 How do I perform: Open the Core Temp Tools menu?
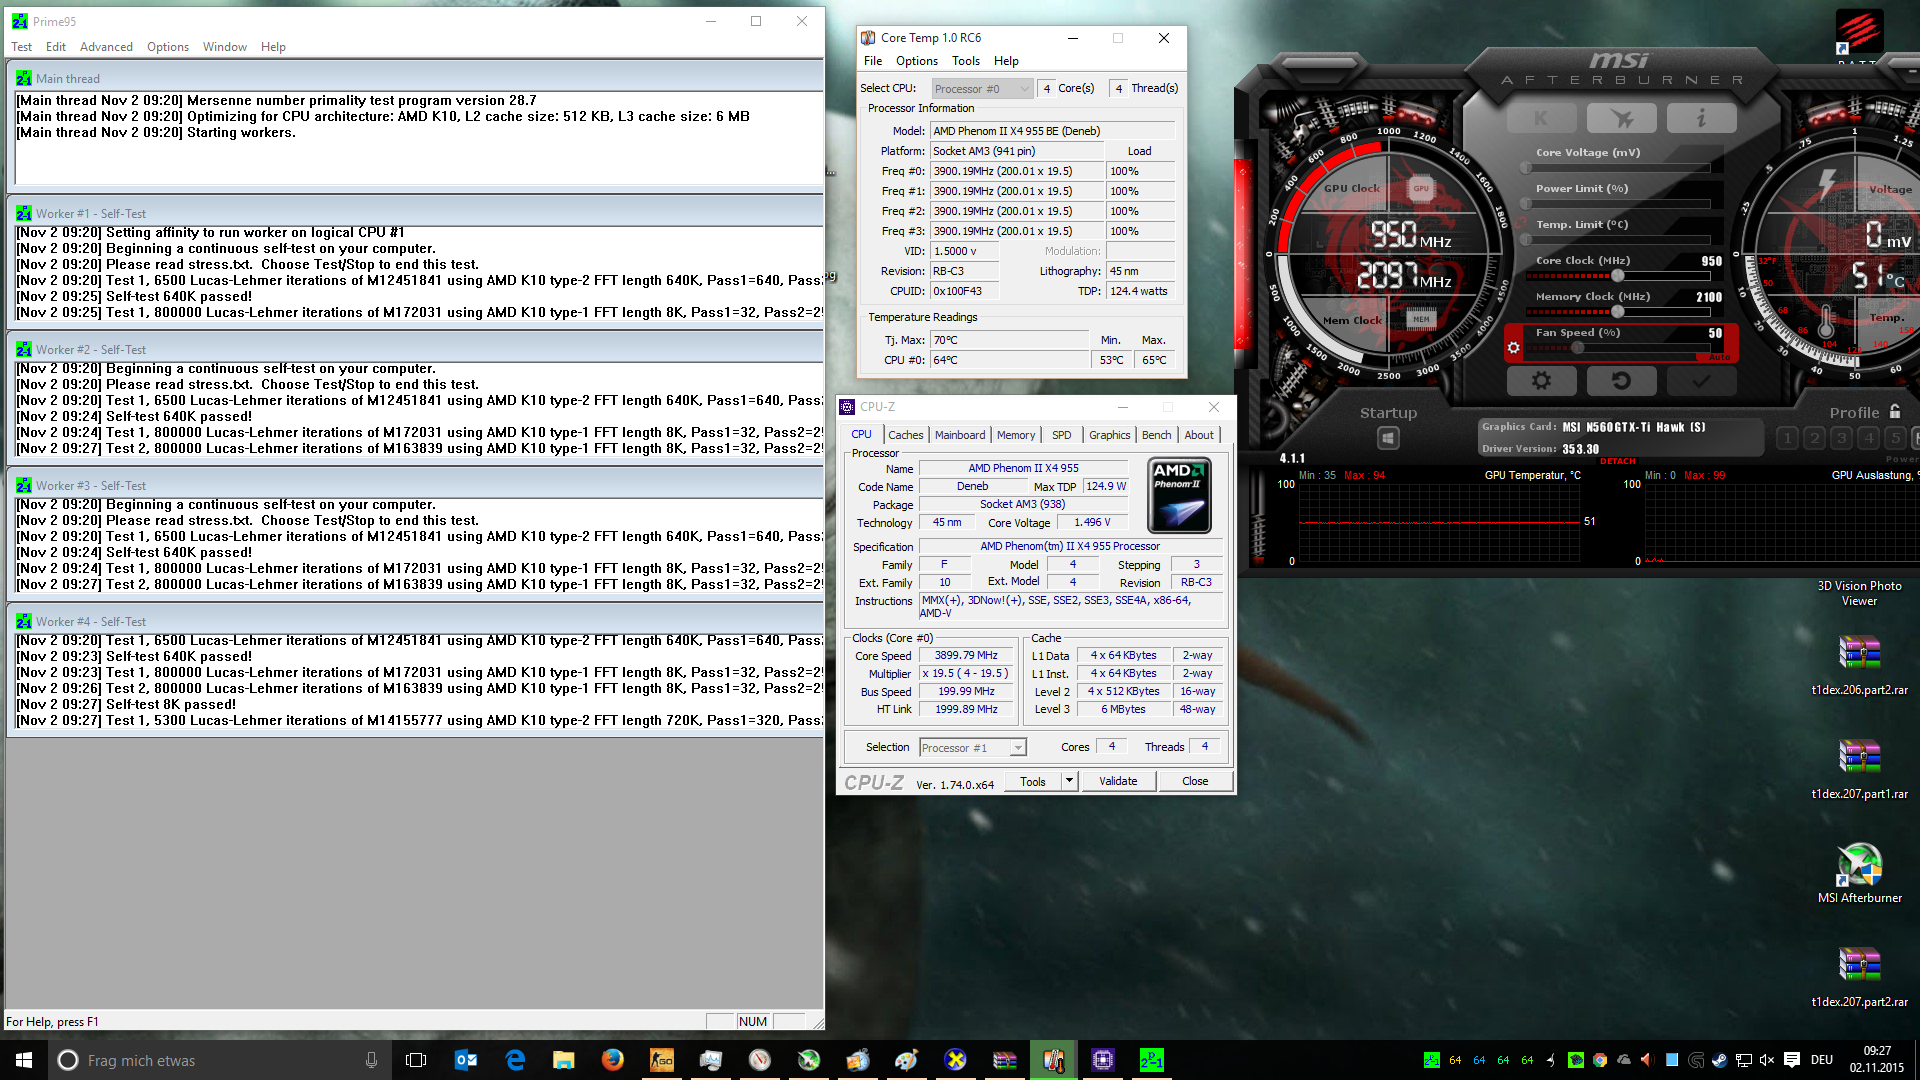coord(966,61)
